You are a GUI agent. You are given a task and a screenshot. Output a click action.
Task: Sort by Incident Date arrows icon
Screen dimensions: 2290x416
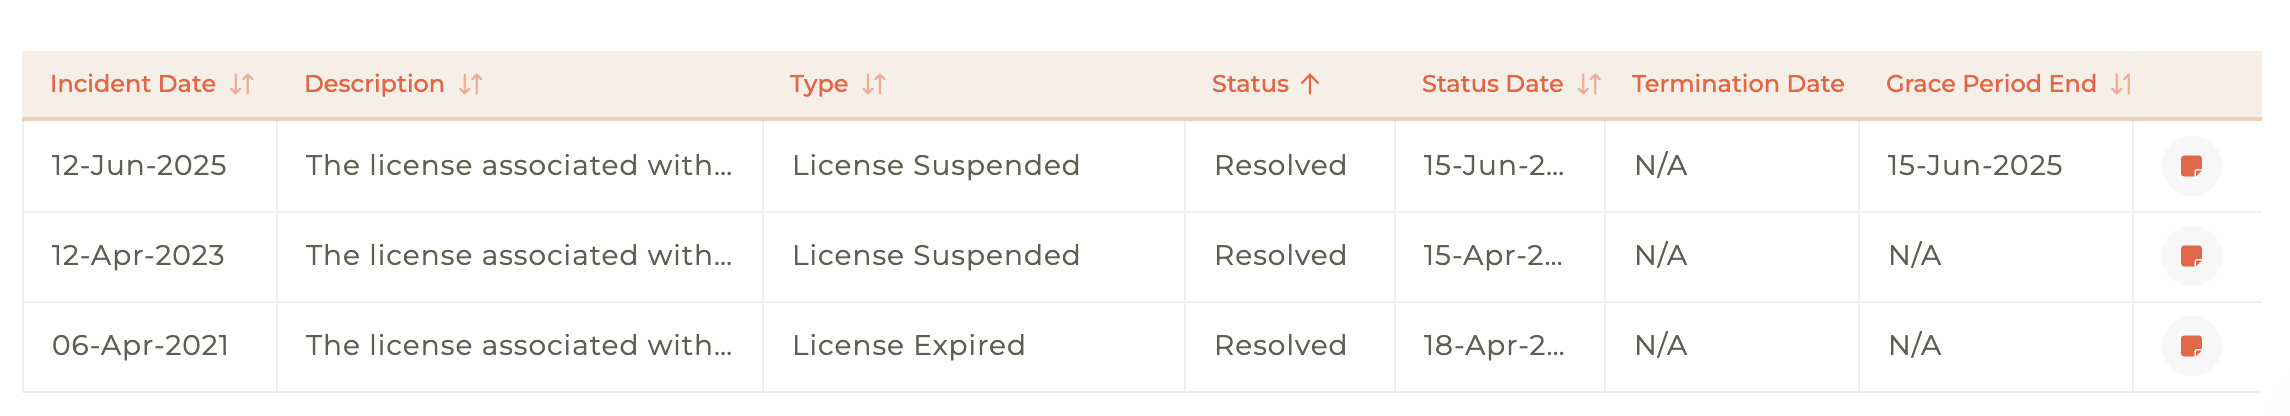tap(242, 84)
